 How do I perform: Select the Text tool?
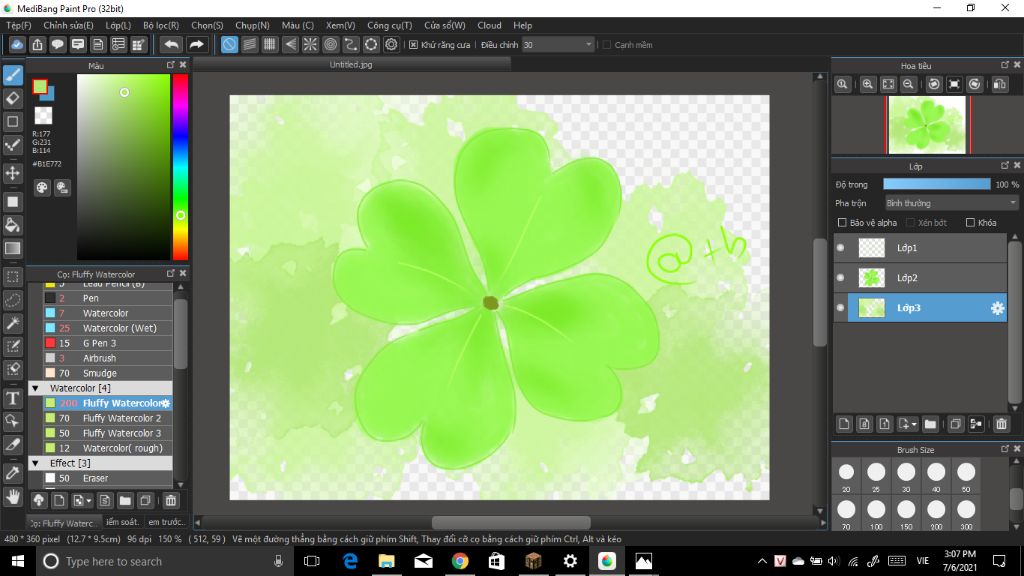[x=12, y=398]
